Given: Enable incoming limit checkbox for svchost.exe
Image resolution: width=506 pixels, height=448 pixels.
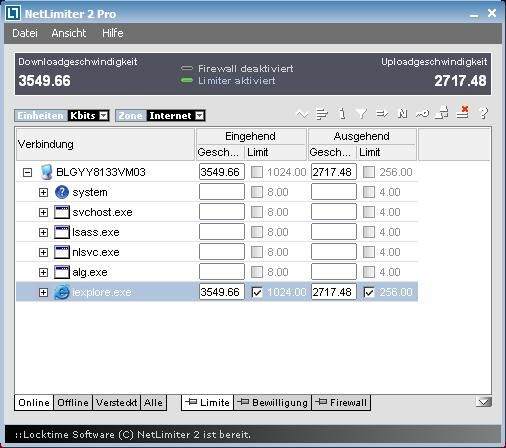Looking at the screenshot, I should click(x=257, y=212).
